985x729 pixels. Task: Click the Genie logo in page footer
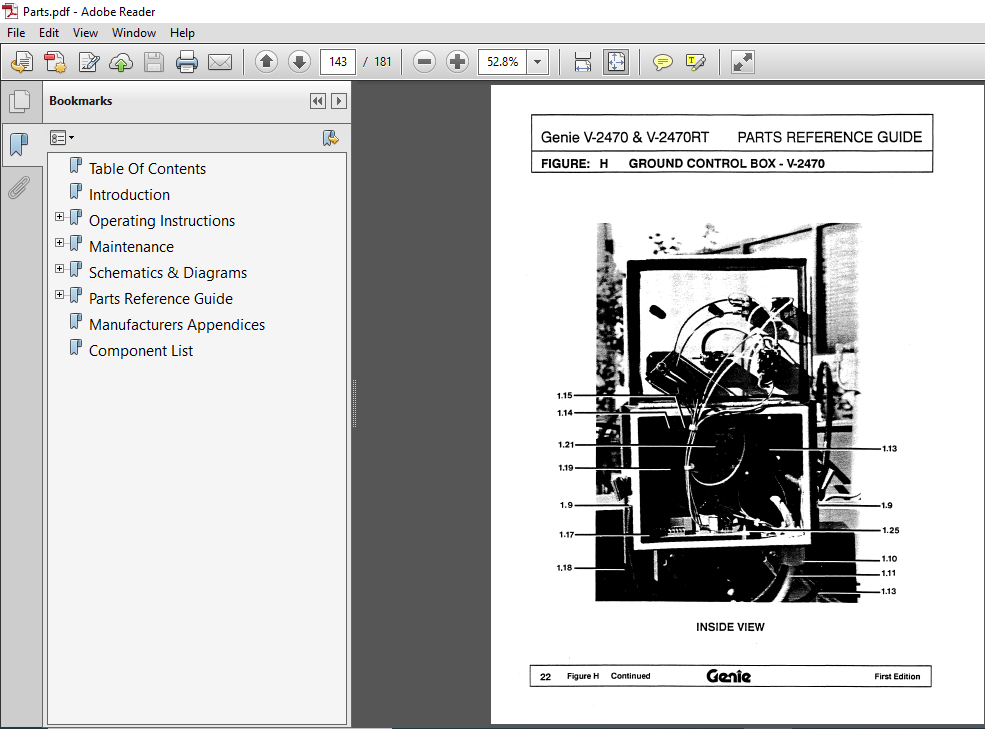coord(729,676)
